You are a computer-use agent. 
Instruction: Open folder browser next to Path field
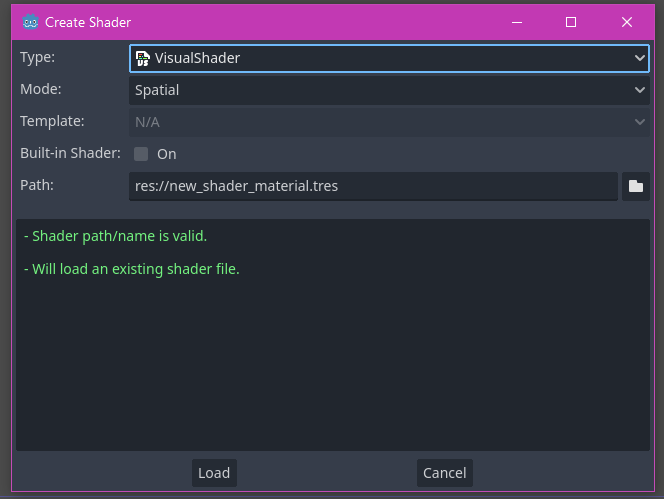[x=636, y=186]
